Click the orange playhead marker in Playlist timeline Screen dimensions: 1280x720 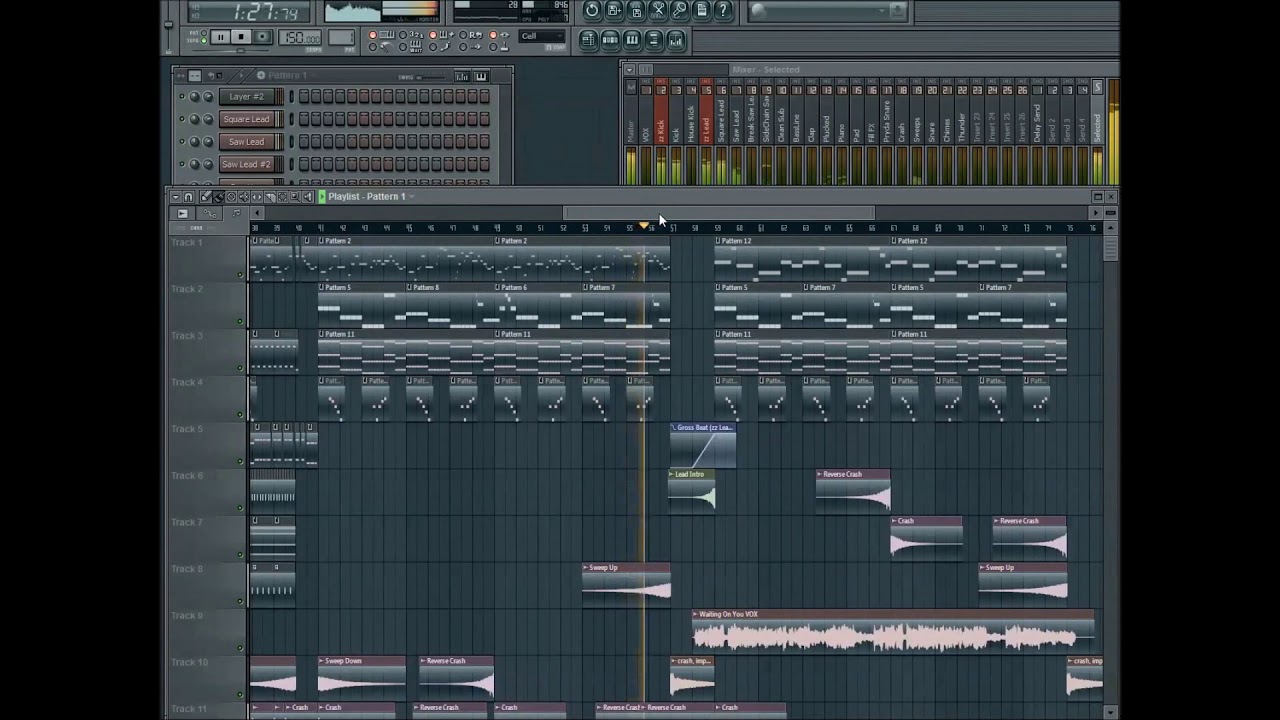coord(643,226)
